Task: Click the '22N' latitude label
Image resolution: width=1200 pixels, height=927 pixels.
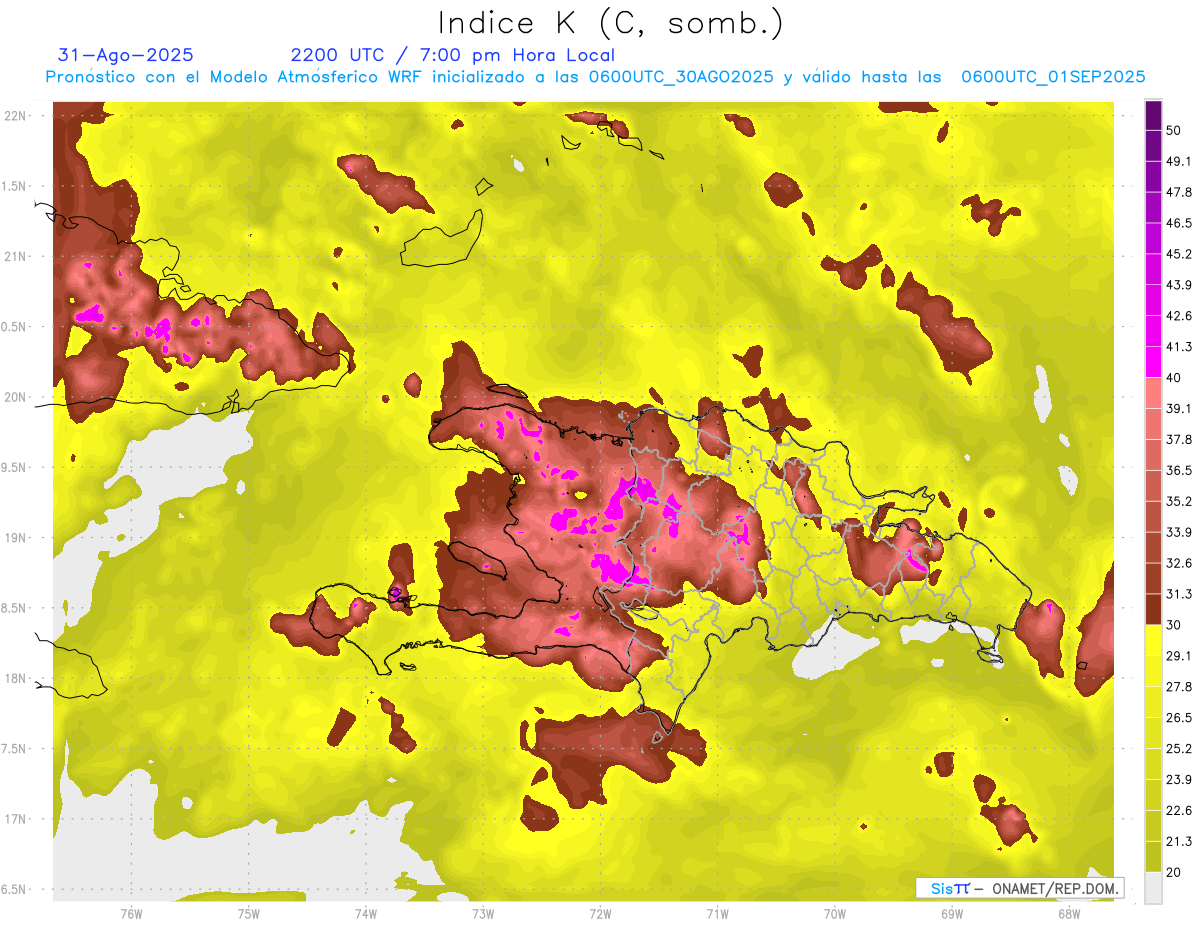Action: pyautogui.click(x=16, y=116)
